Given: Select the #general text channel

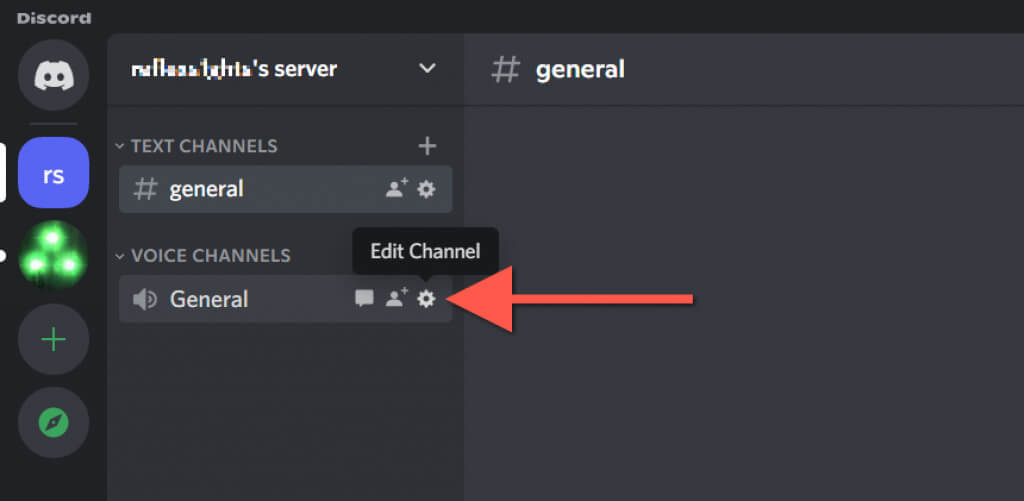Looking at the screenshot, I should [207, 189].
